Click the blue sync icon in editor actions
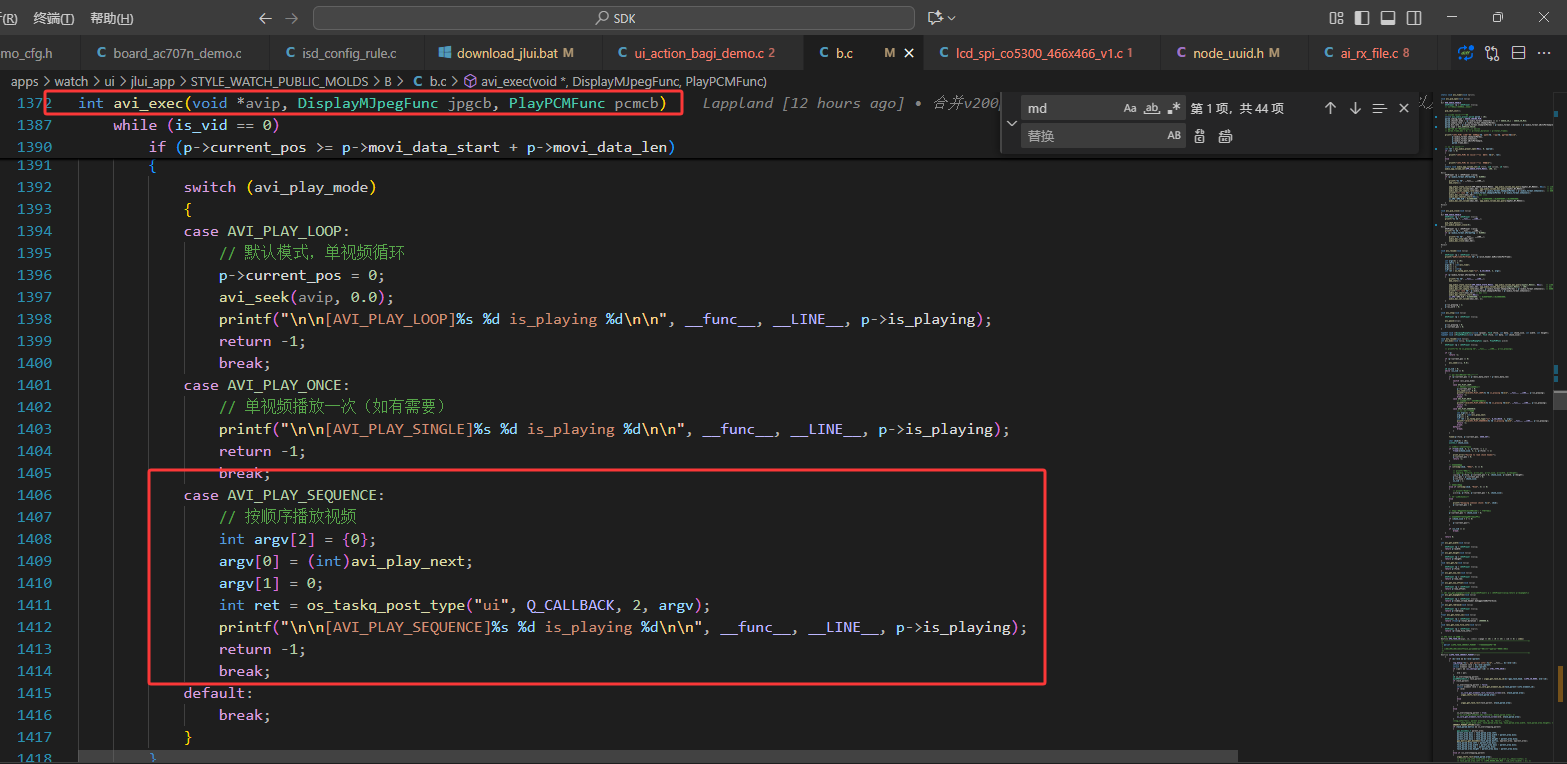The image size is (1567, 764). 1466,53
